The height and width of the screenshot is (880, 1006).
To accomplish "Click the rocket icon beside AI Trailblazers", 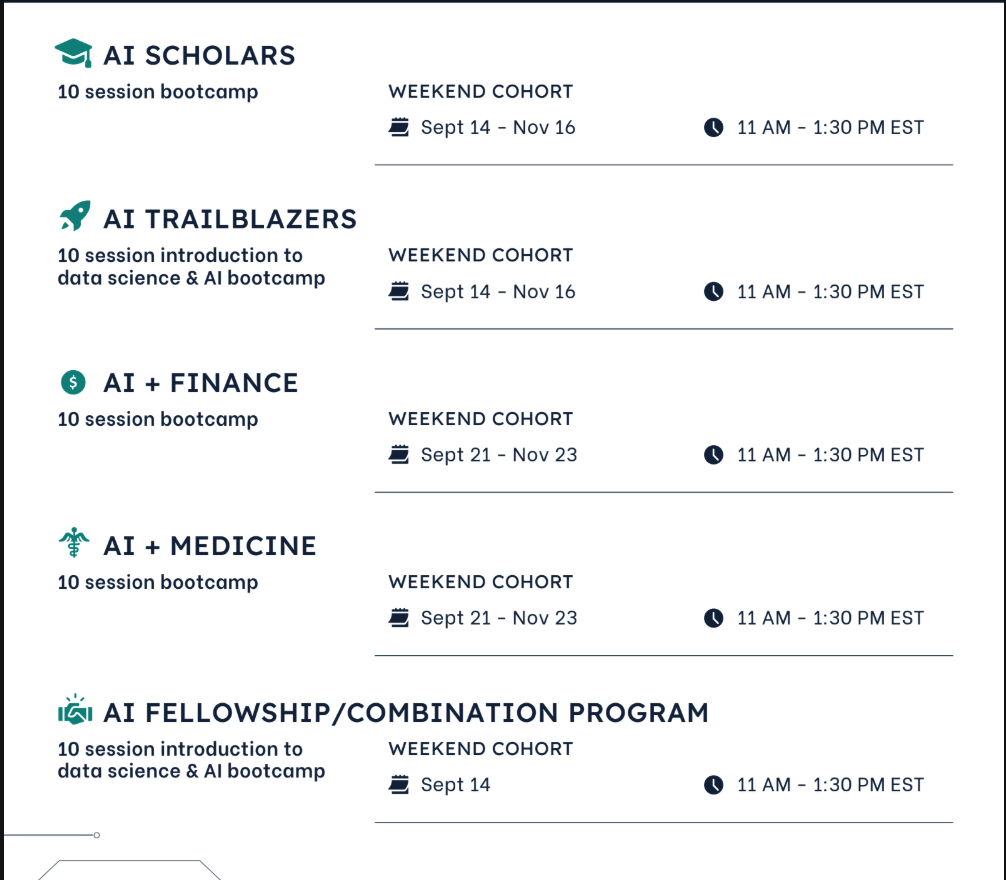I will (74, 217).
